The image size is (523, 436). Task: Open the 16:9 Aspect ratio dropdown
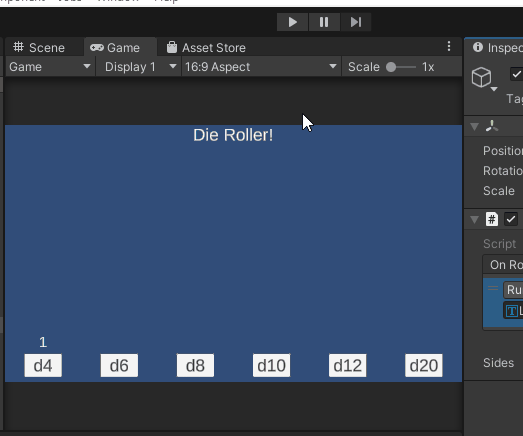[261, 67]
